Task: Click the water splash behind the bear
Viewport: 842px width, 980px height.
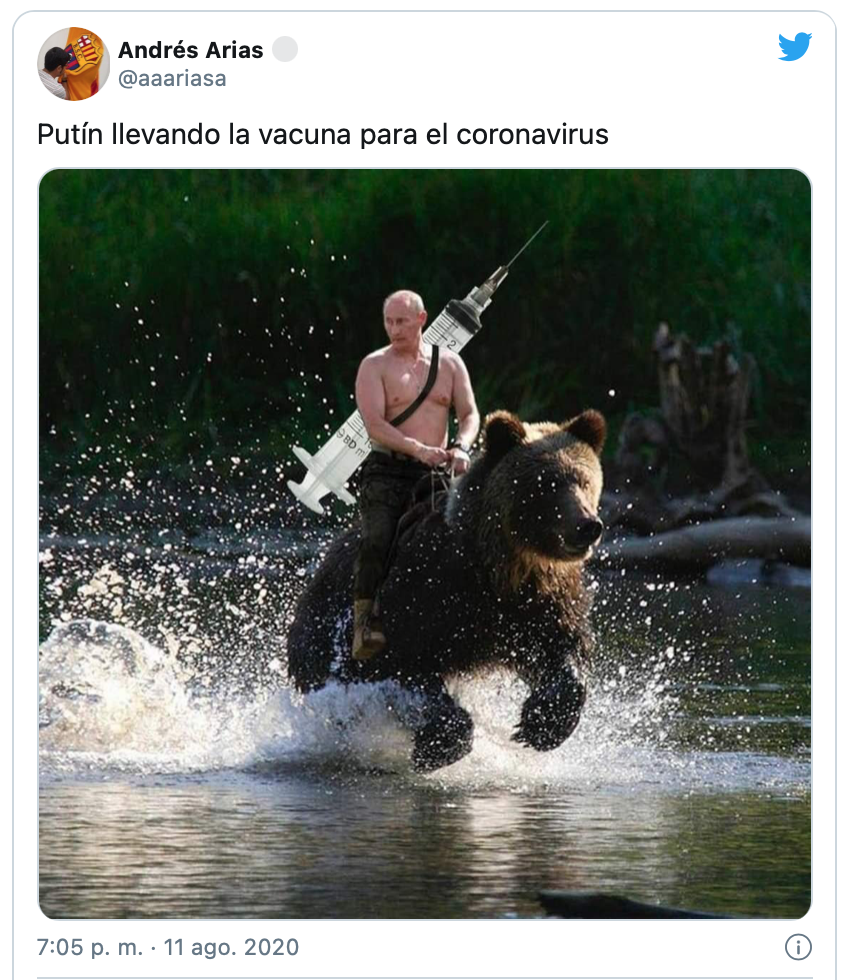Action: (x=144, y=681)
